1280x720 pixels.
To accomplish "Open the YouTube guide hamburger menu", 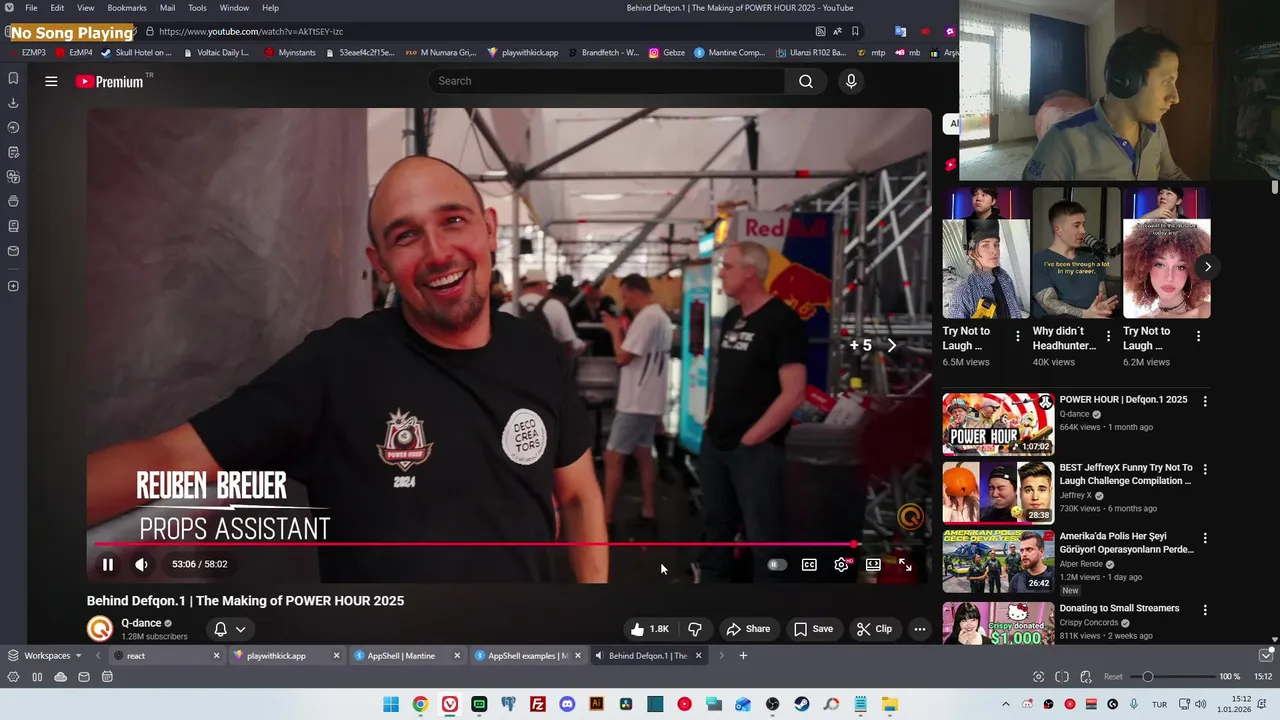I will tap(51, 81).
